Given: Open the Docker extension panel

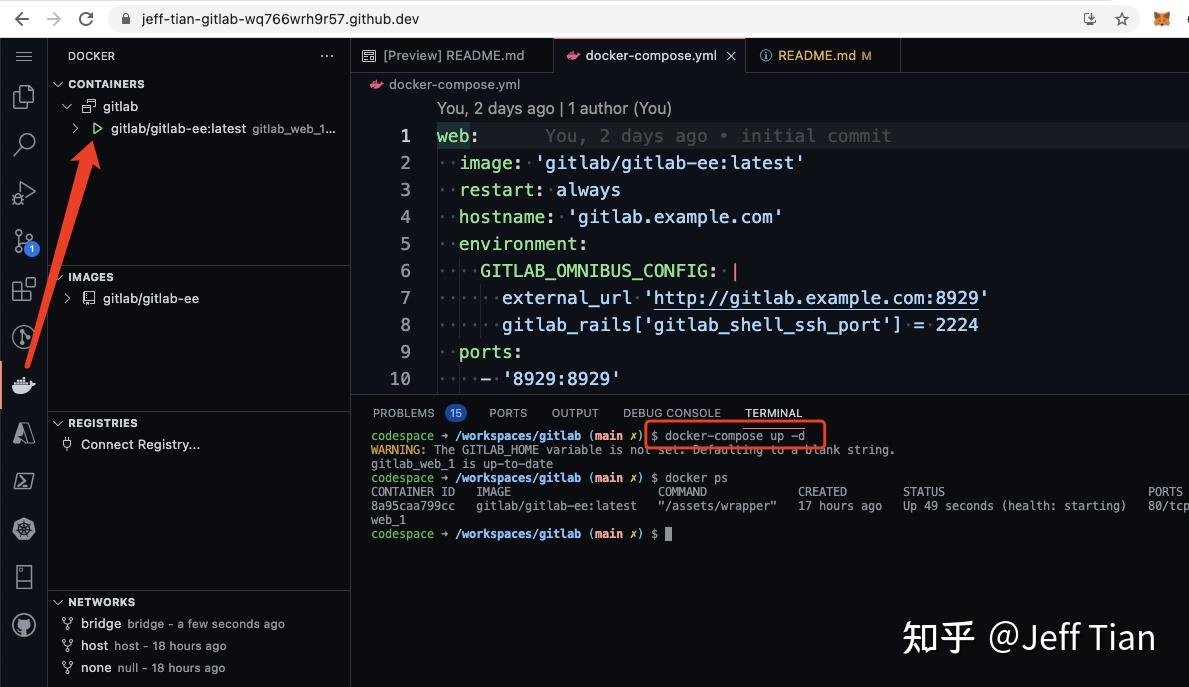Looking at the screenshot, I should (x=24, y=385).
